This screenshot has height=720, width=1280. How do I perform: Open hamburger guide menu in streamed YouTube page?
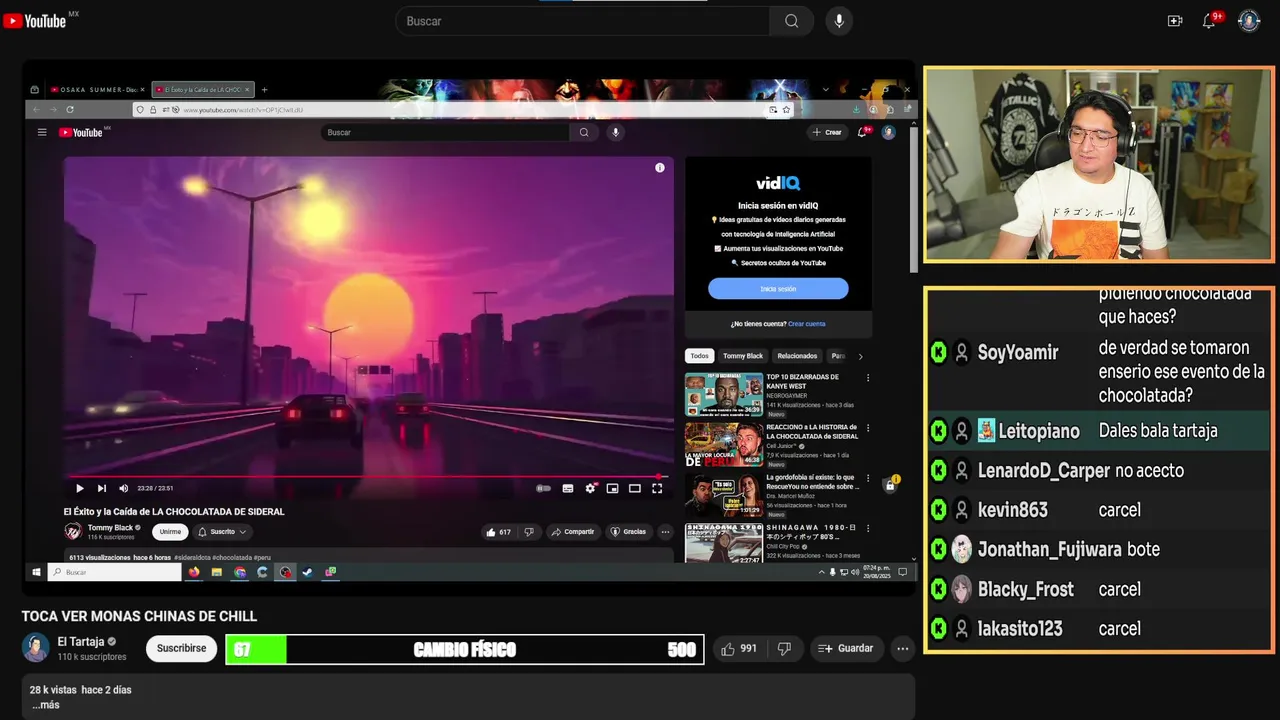coord(42,132)
